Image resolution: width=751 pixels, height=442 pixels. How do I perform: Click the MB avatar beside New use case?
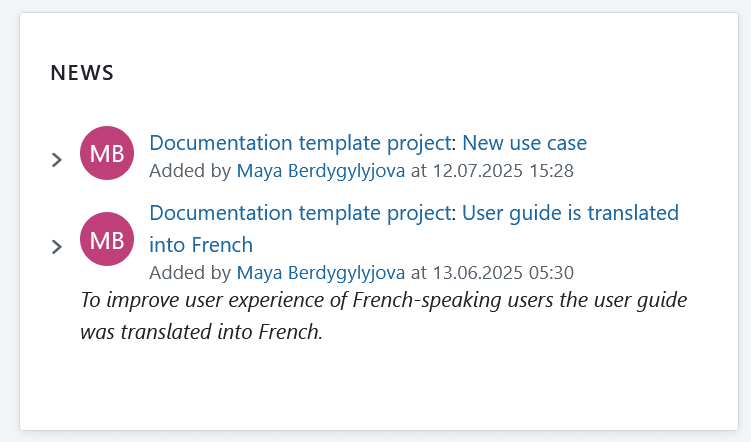pyautogui.click(x=107, y=154)
